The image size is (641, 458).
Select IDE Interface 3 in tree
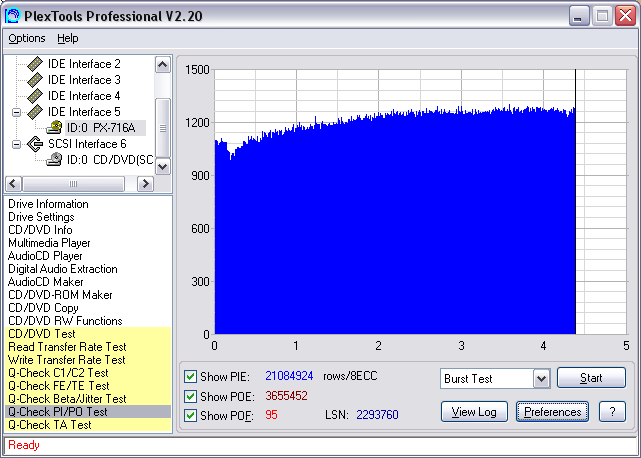pyautogui.click(x=84, y=80)
